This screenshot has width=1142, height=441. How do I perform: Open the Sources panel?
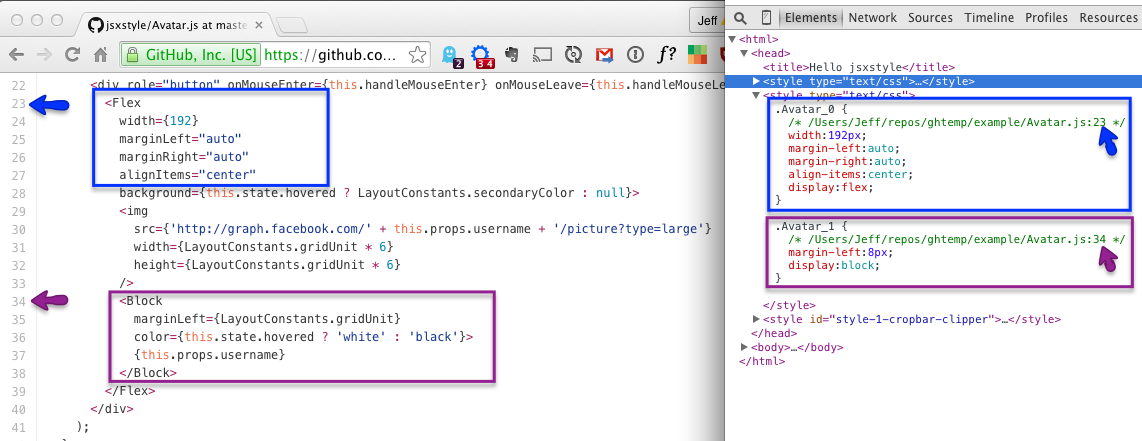tap(930, 17)
